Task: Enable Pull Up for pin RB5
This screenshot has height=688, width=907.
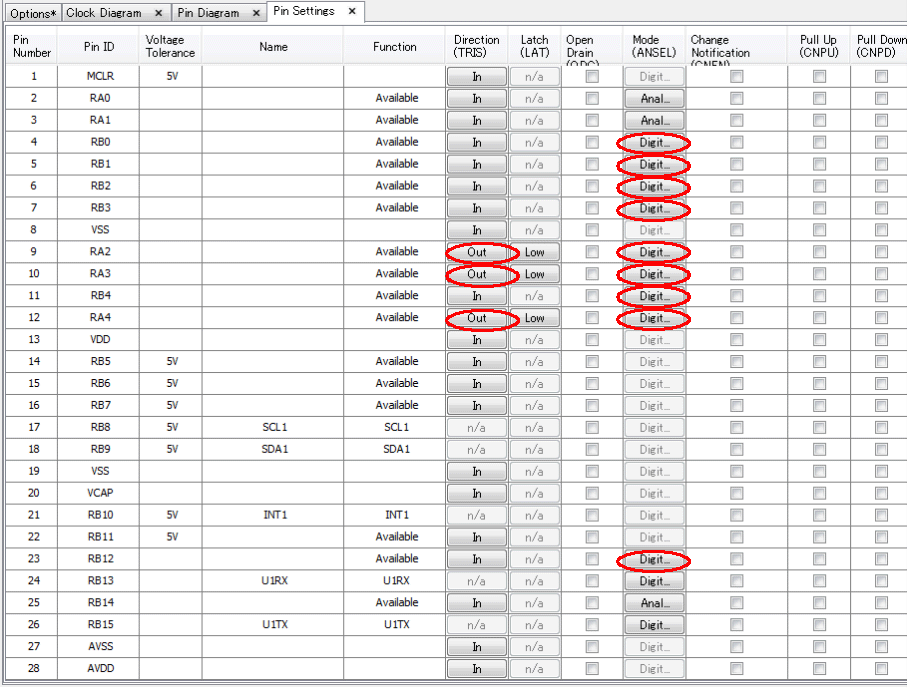Action: (819, 362)
